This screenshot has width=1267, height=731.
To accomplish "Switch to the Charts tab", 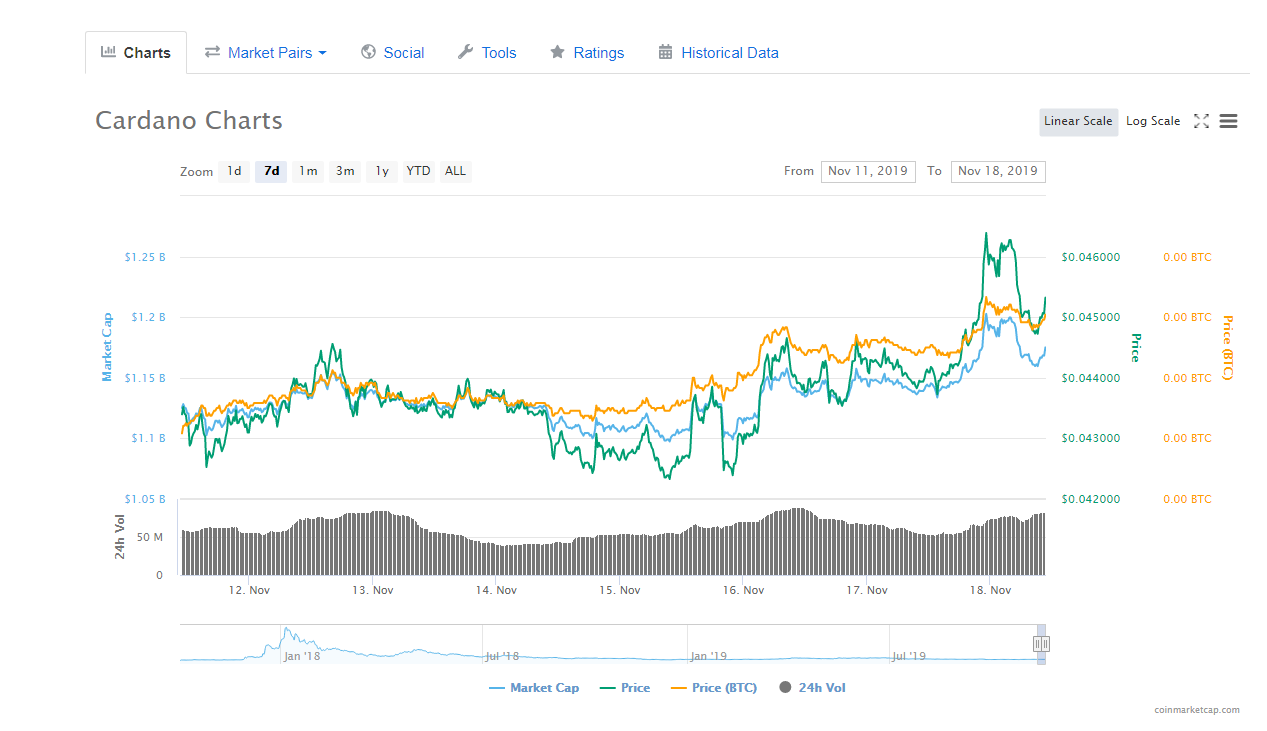I will click(x=136, y=53).
